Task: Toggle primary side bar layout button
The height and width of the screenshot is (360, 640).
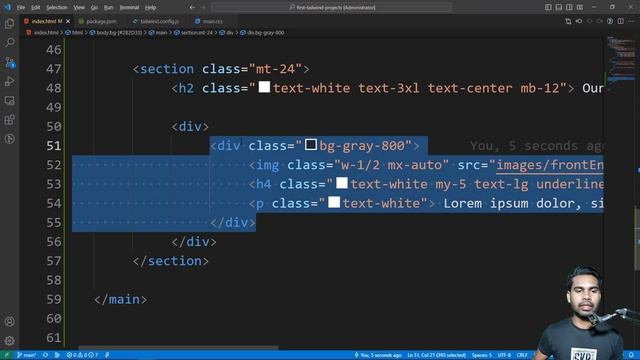Action: coord(548,7)
